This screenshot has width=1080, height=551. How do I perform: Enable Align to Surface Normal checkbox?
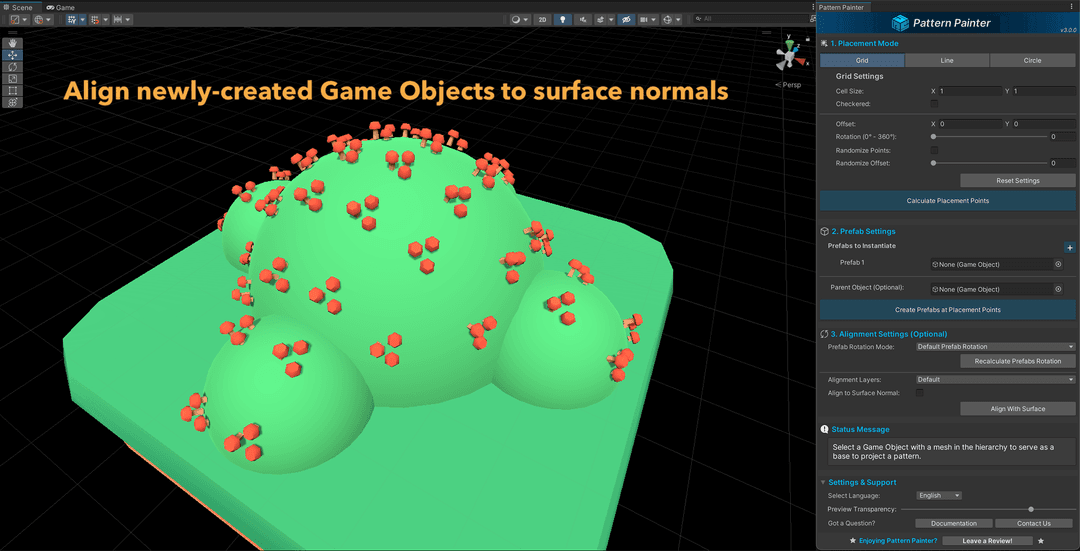[920, 393]
